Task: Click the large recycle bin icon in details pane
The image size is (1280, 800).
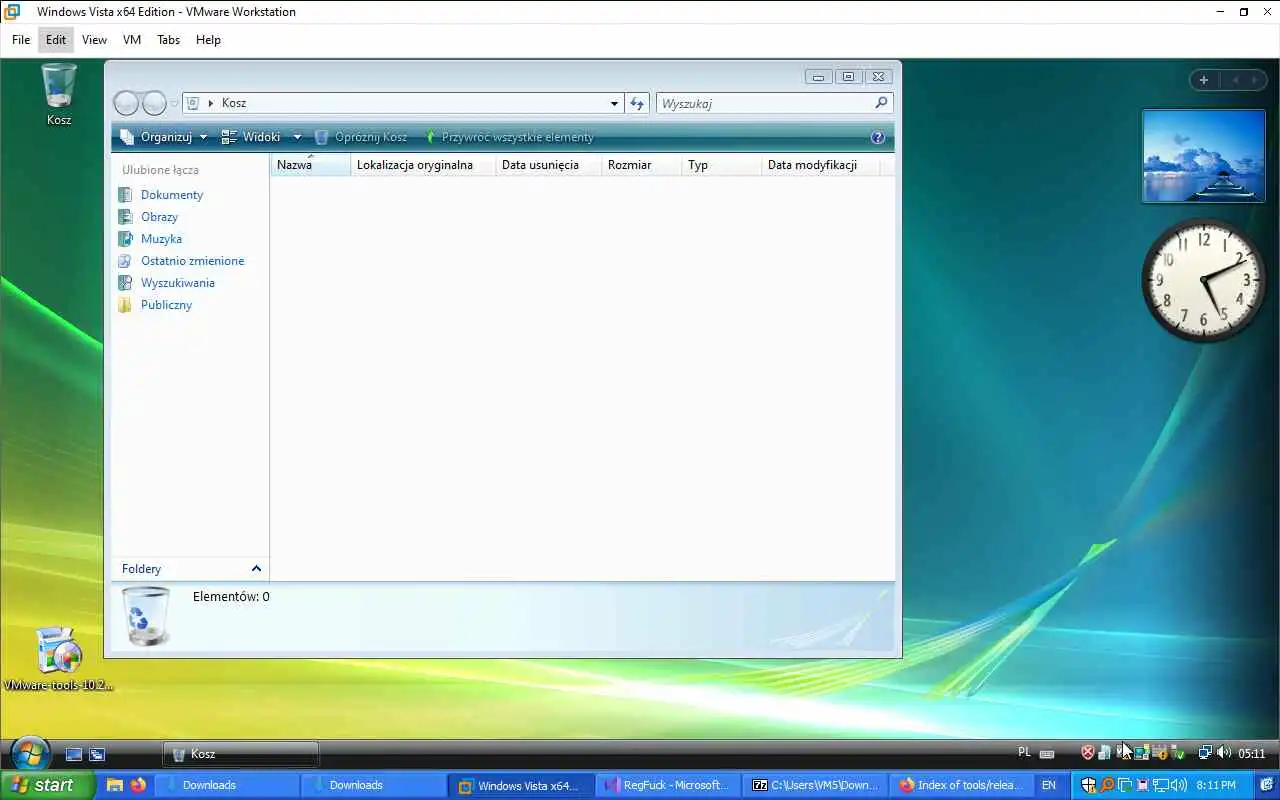Action: pyautogui.click(x=146, y=616)
